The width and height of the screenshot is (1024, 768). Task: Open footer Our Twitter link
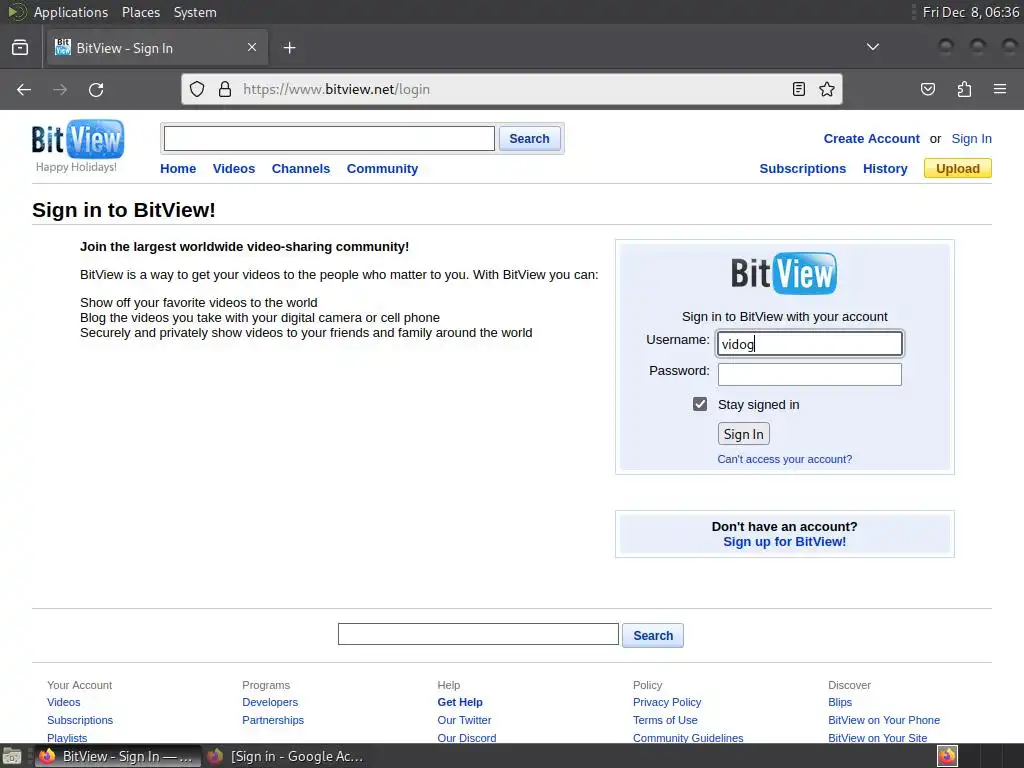point(464,720)
